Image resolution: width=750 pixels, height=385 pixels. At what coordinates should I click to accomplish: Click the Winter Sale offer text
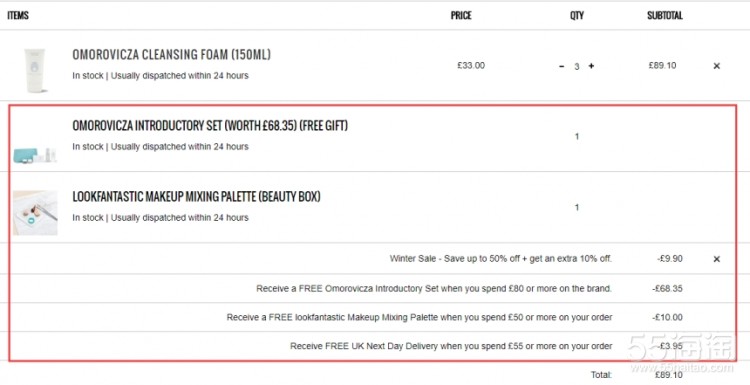click(x=501, y=259)
